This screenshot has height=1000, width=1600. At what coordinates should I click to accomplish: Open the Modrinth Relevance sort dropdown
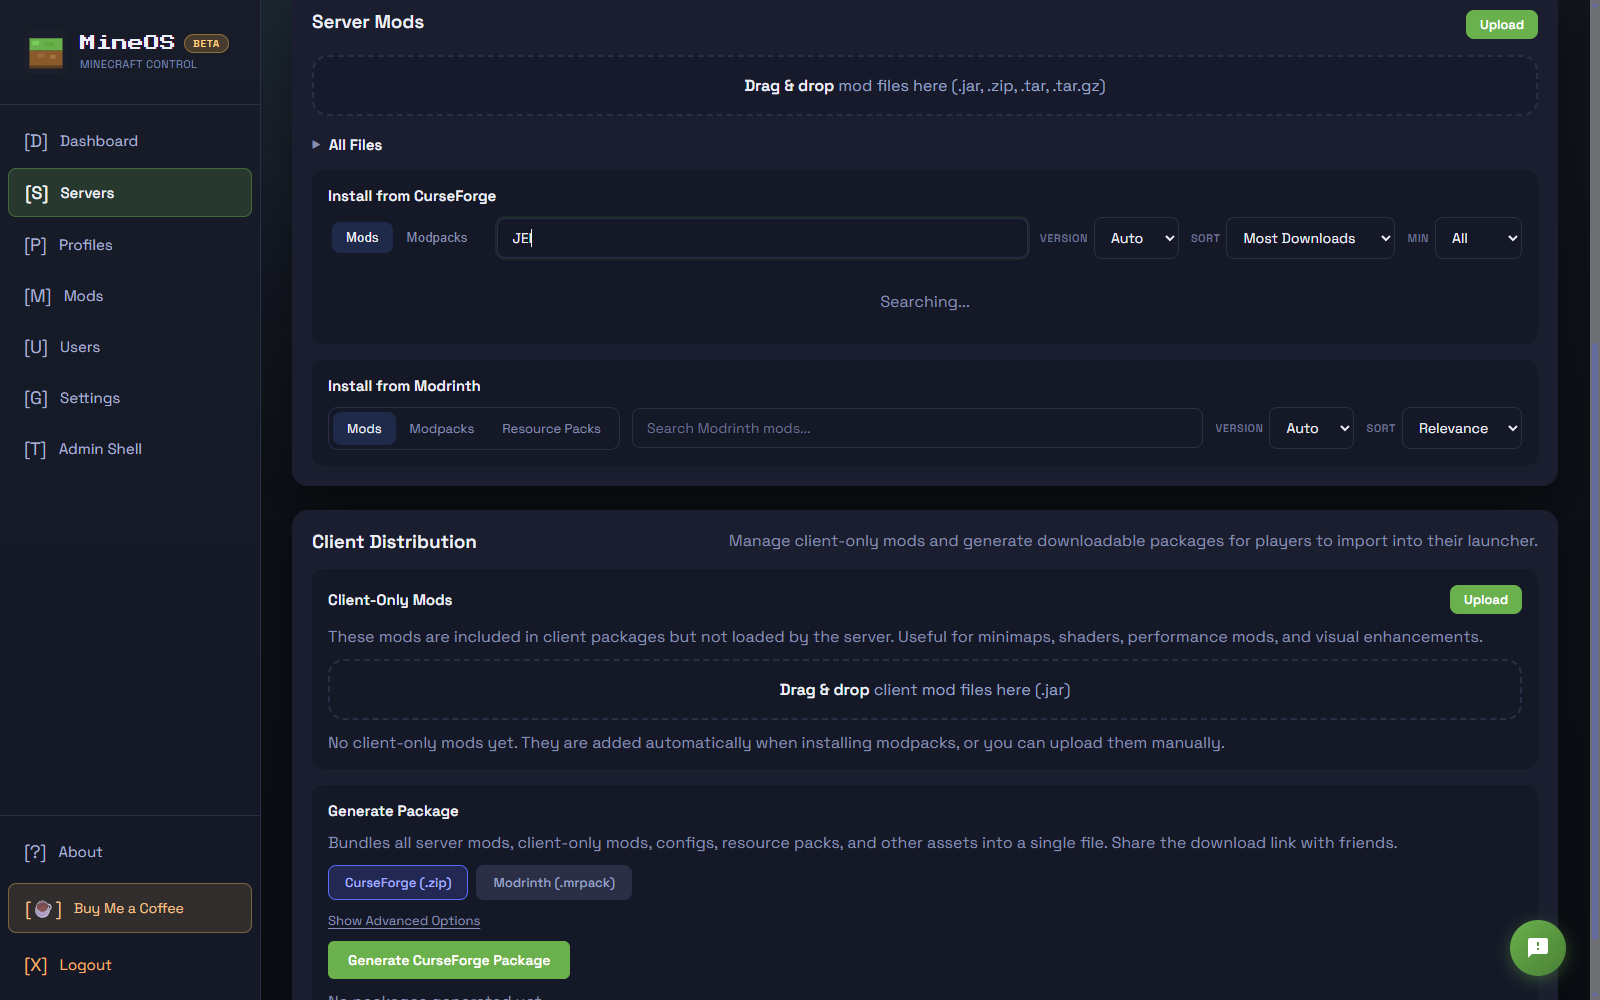(x=1461, y=428)
